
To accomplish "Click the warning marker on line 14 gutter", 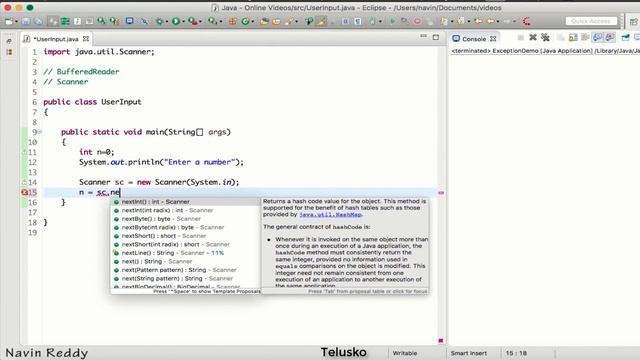I will 24,182.
